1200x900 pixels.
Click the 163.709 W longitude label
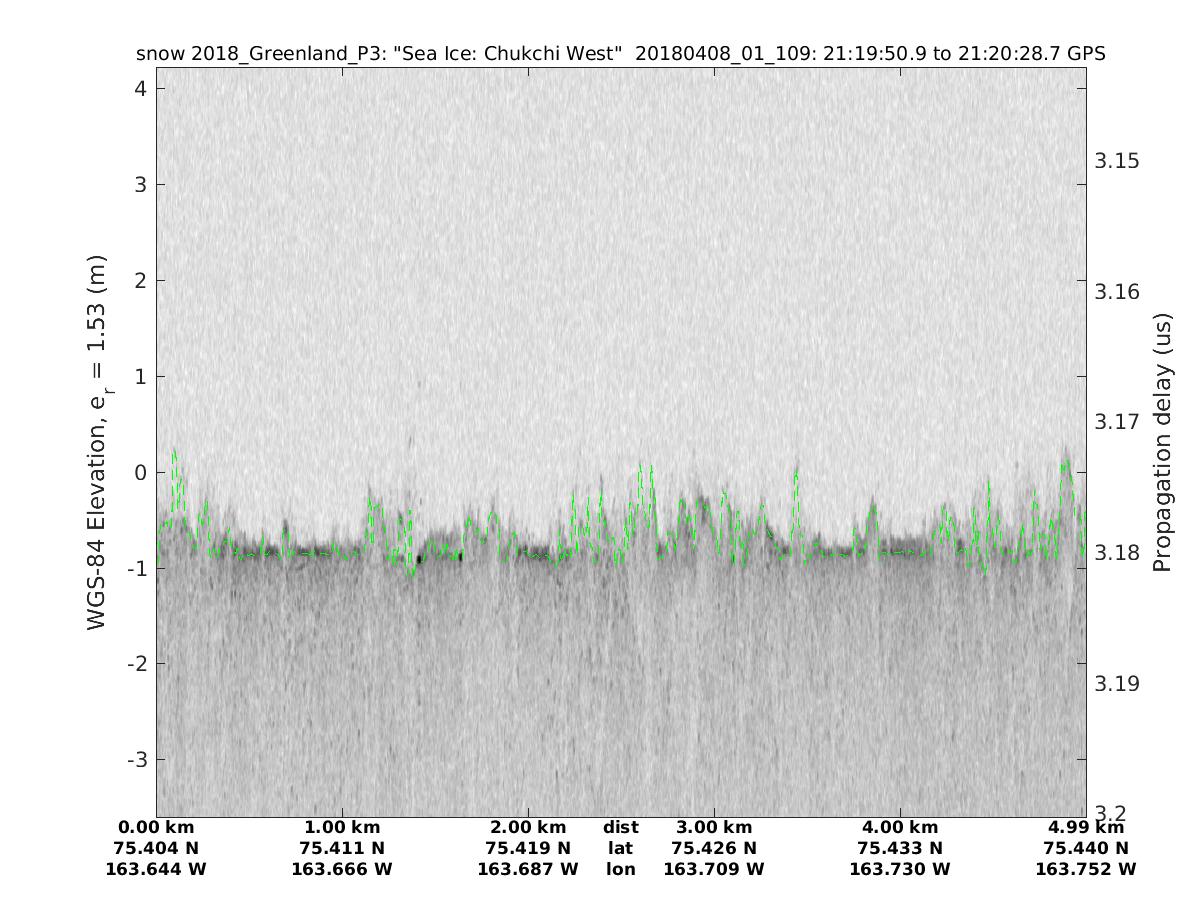(x=714, y=869)
